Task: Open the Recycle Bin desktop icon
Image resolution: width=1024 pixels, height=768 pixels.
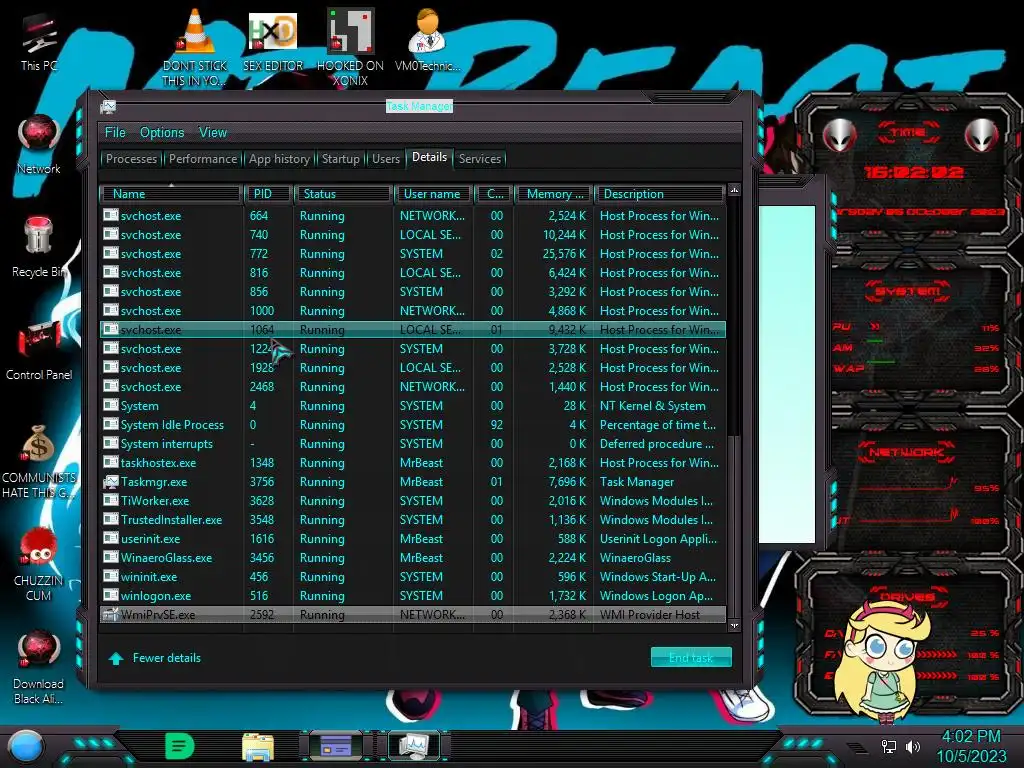Action: (x=39, y=248)
